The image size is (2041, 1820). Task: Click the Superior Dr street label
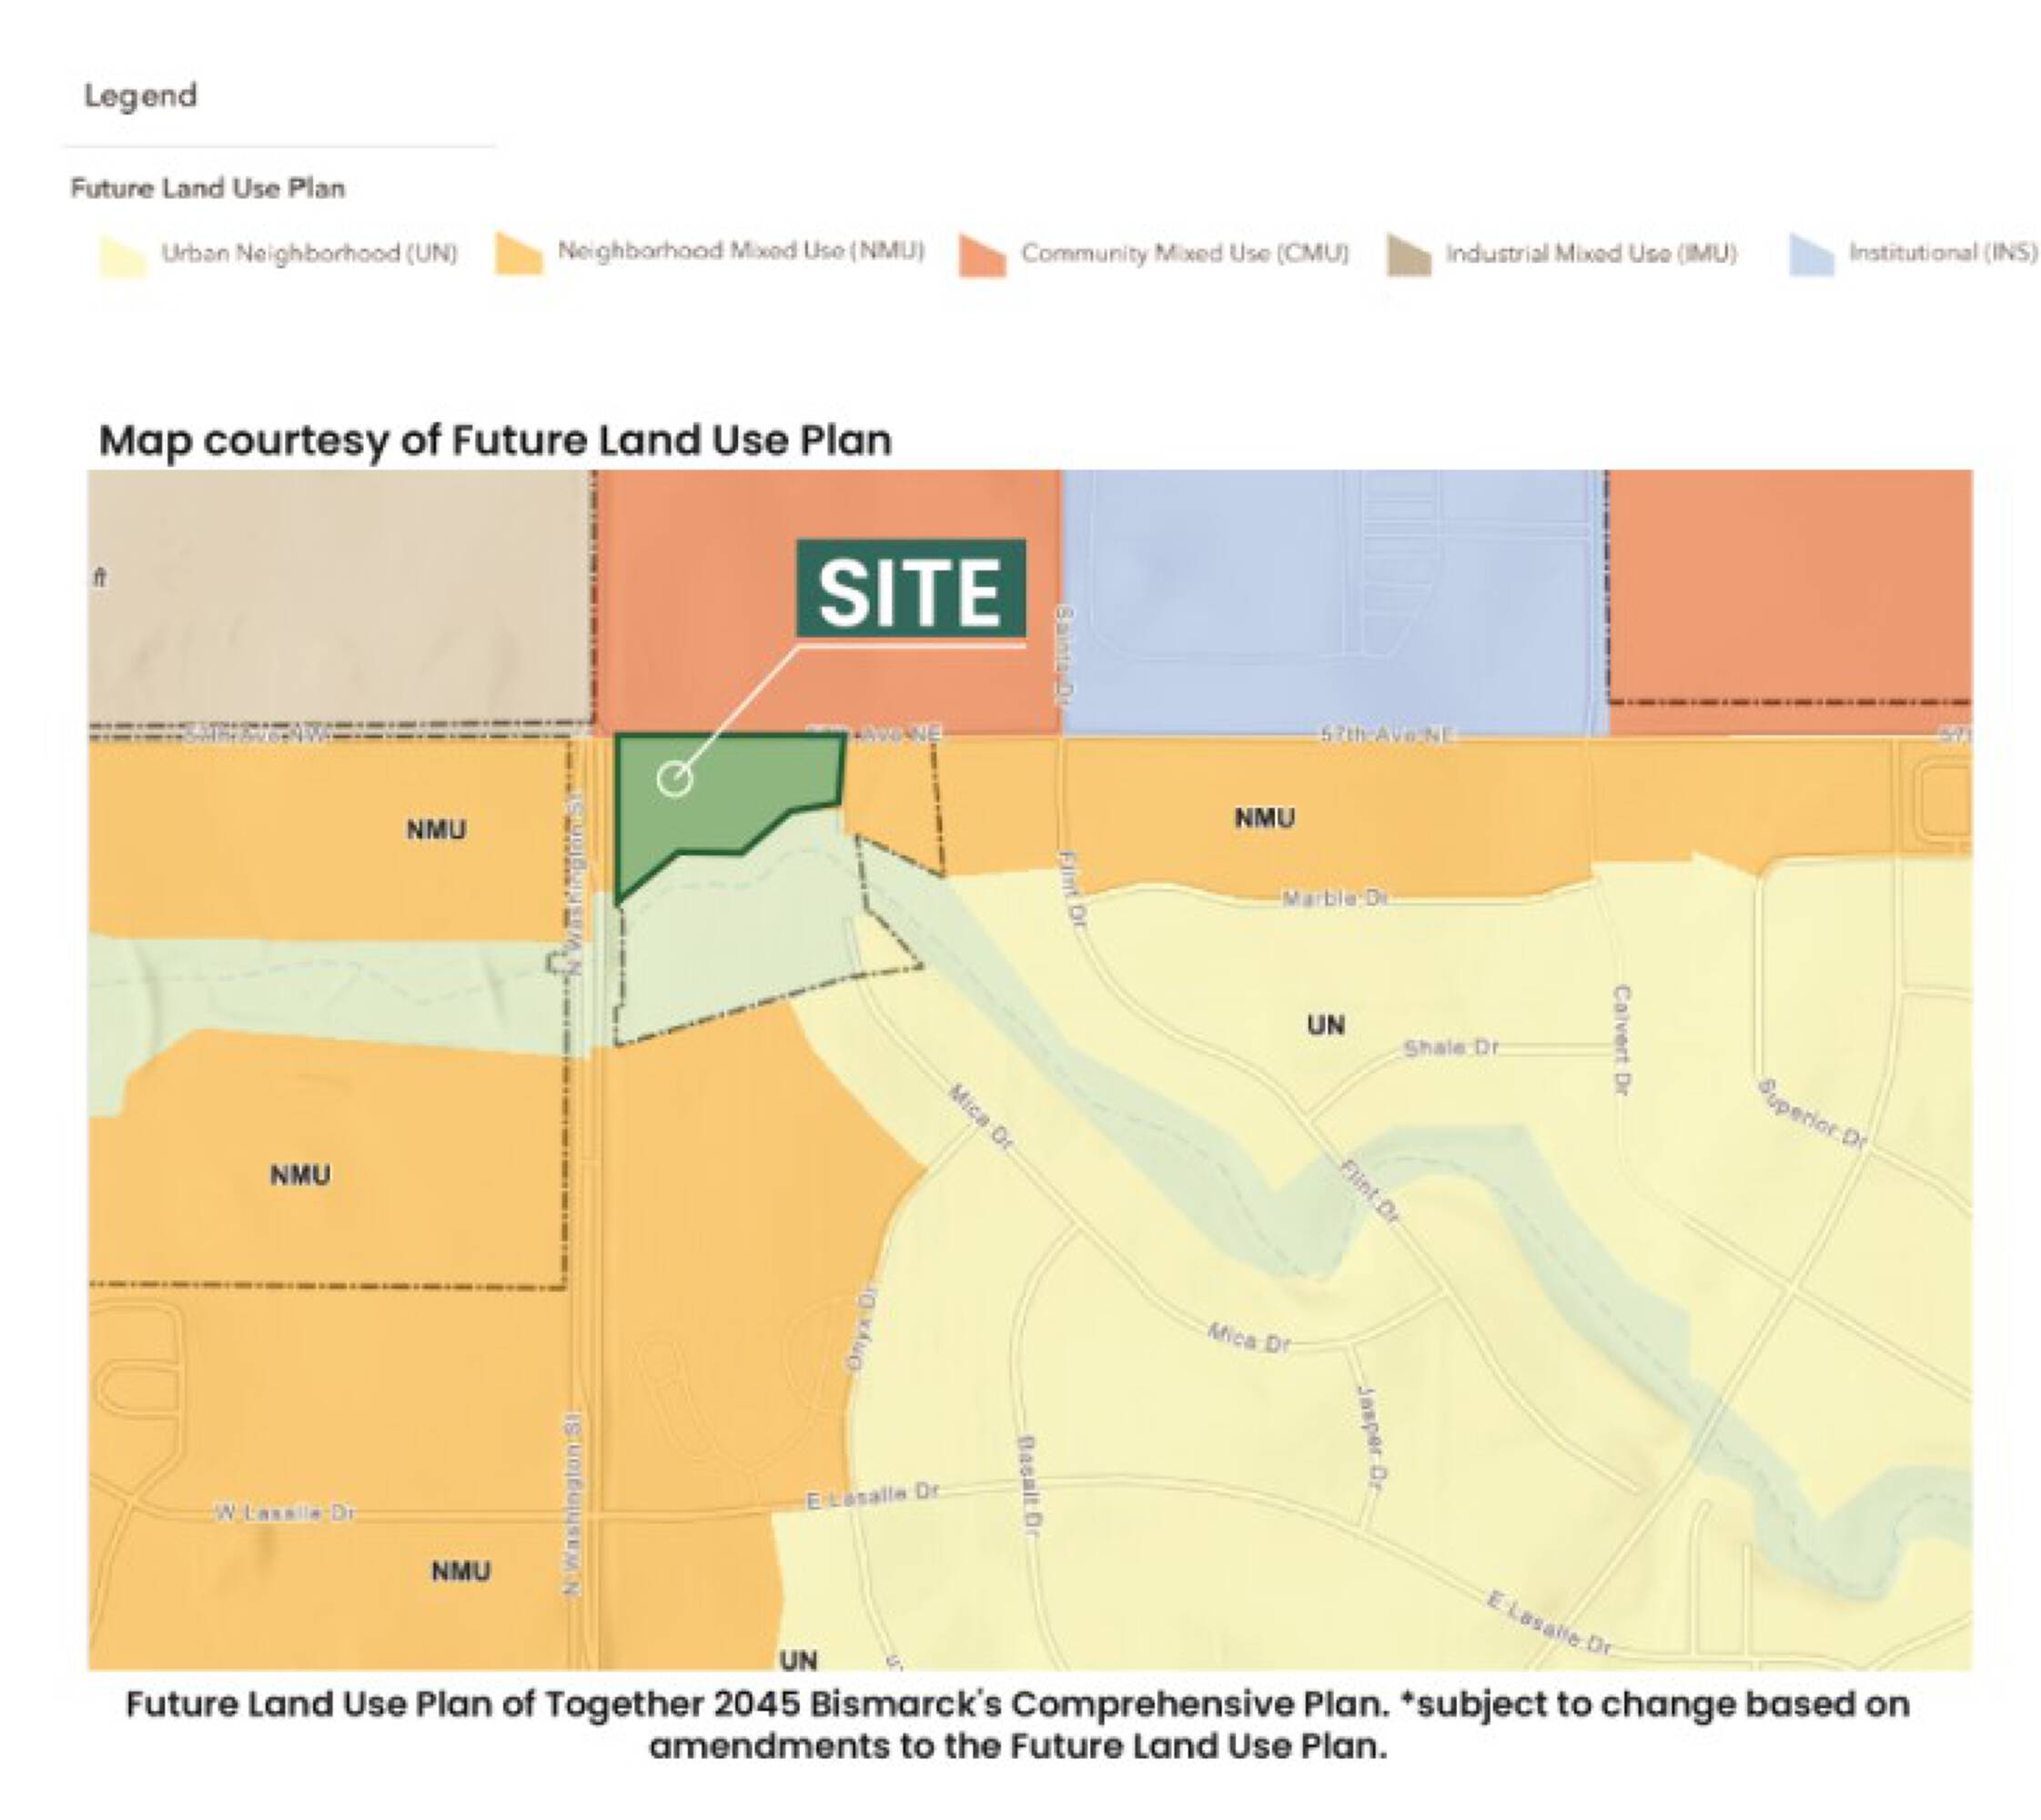point(1811,1113)
